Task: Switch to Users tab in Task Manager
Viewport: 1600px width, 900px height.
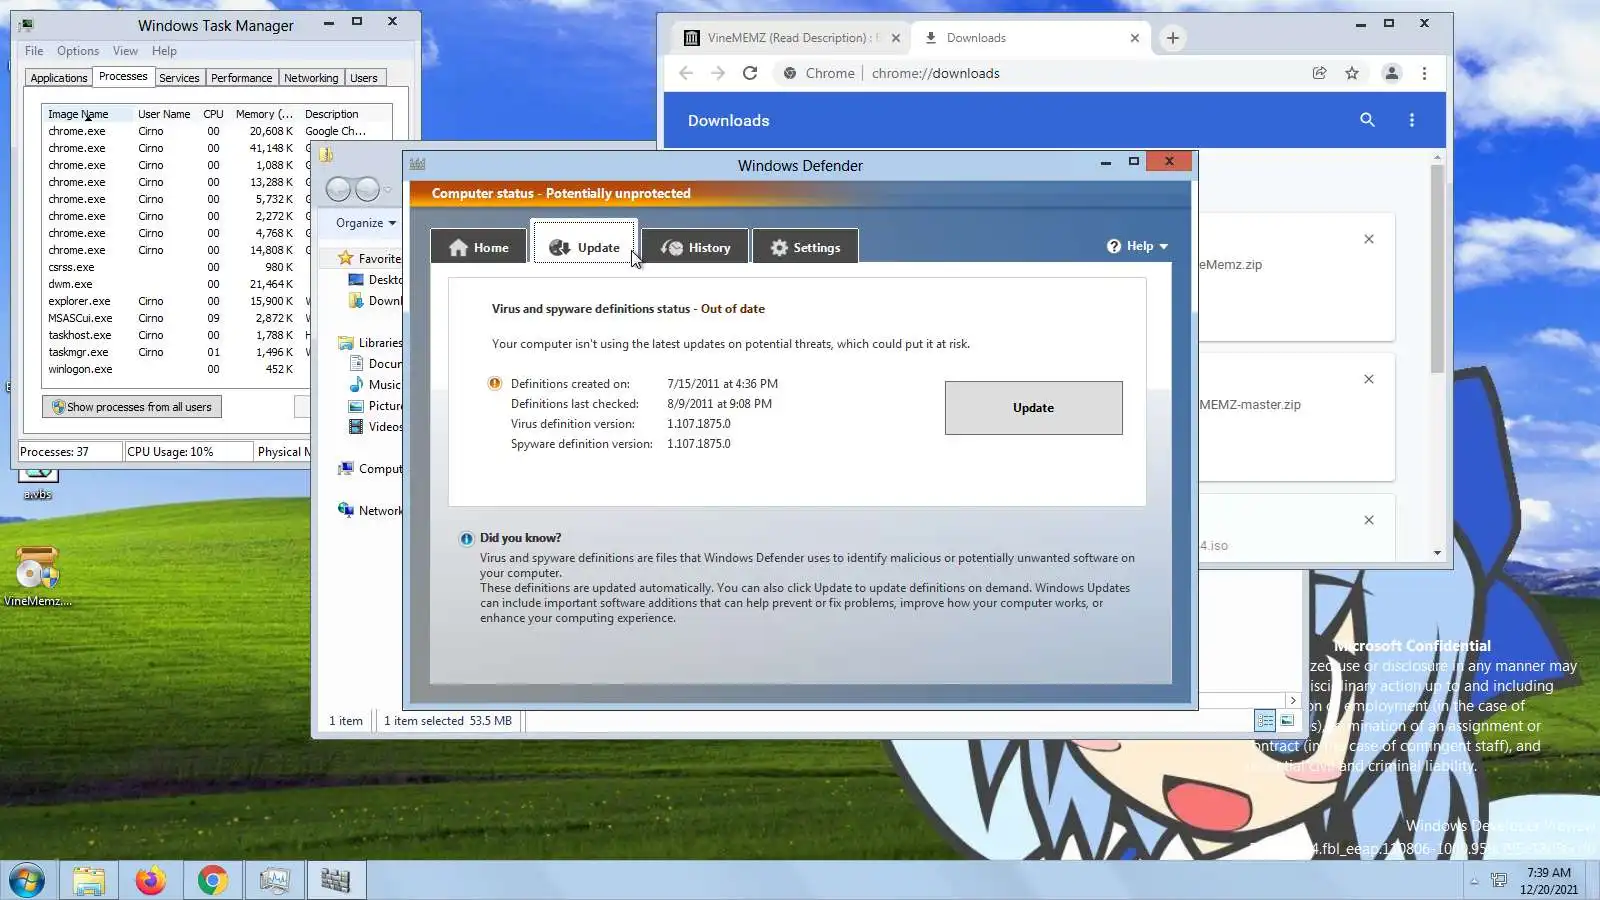Action: 364,78
